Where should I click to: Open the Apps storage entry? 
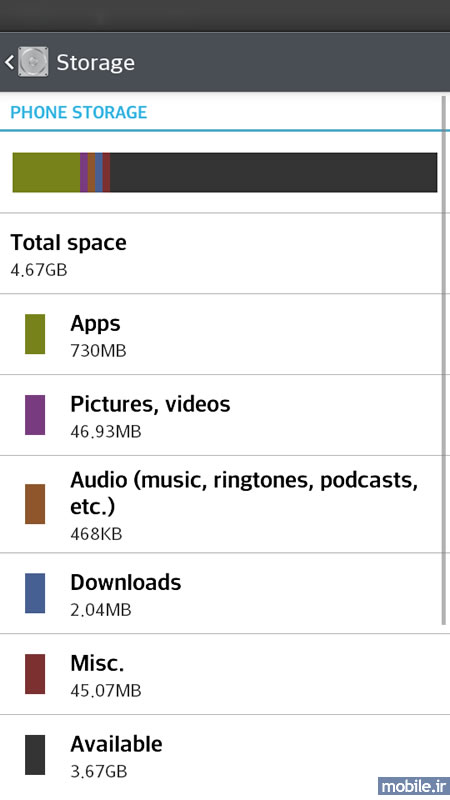click(225, 334)
